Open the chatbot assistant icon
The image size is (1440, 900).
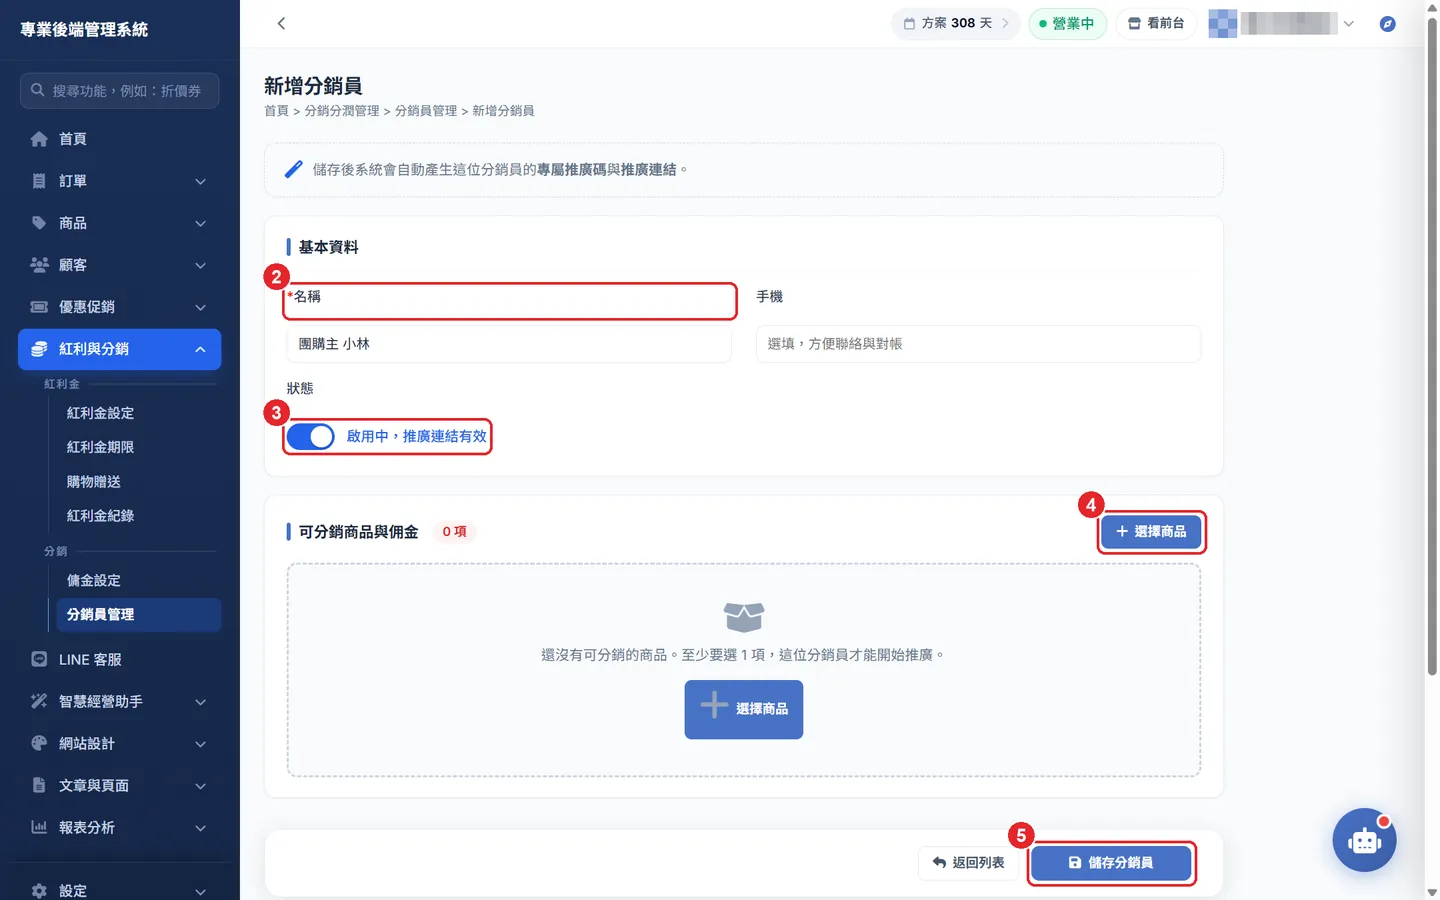click(1364, 840)
